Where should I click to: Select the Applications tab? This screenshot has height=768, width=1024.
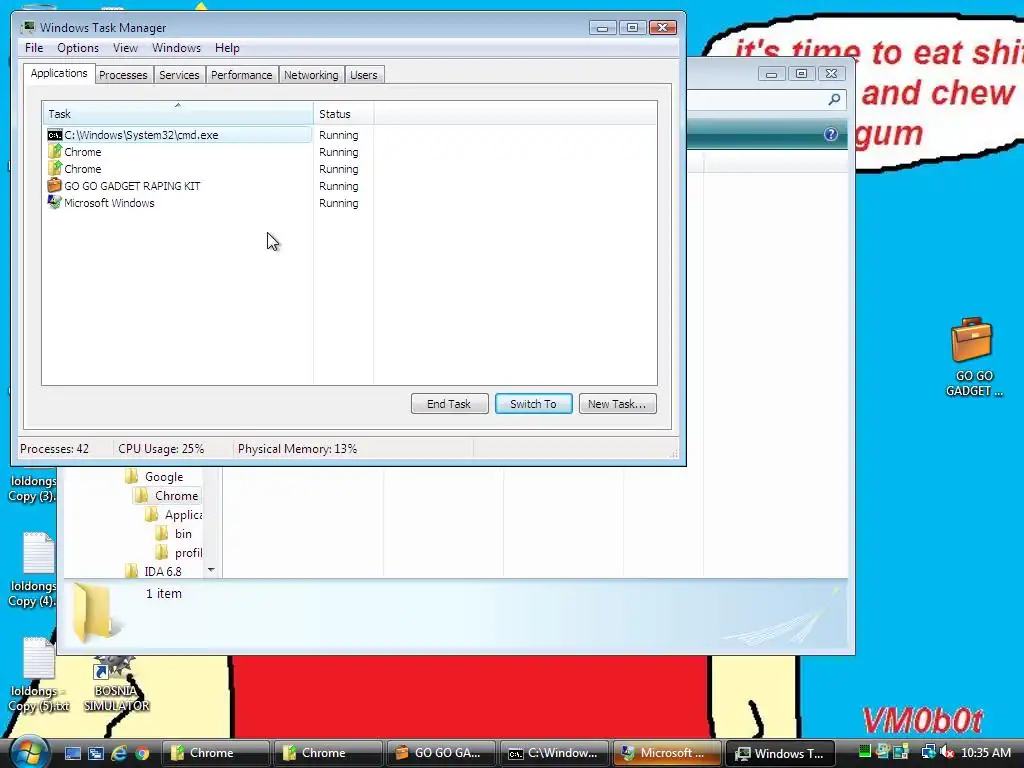[59, 73]
